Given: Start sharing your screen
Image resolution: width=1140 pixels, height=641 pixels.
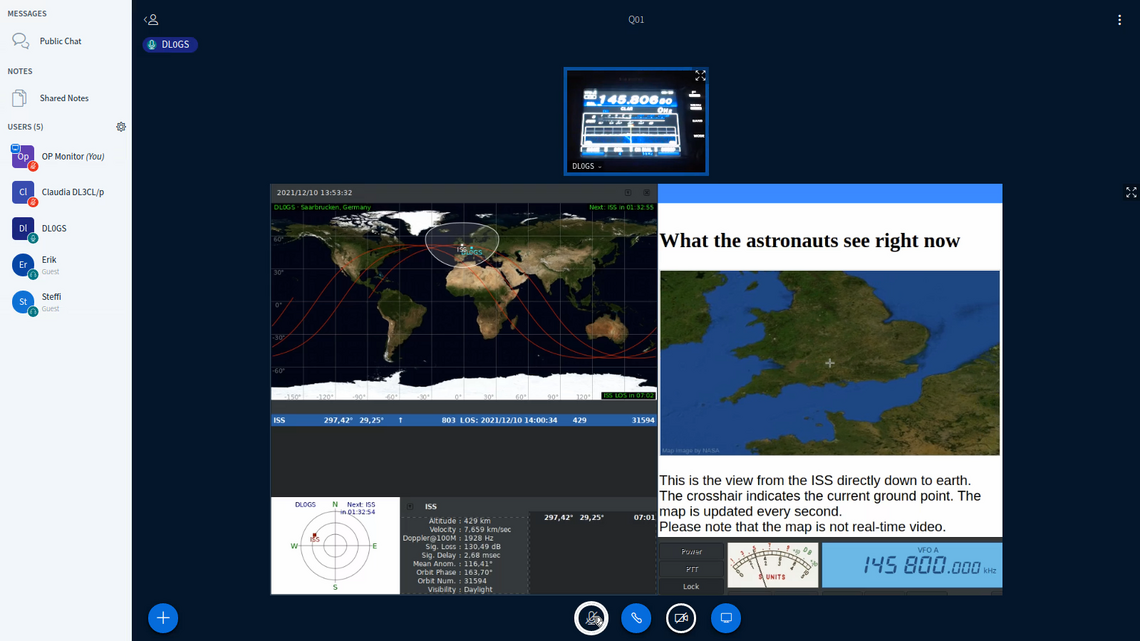Looking at the screenshot, I should tap(726, 618).
